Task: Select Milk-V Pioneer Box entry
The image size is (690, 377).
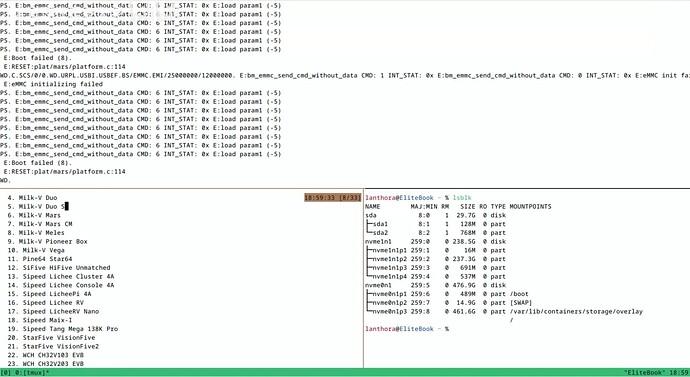Action: point(48,242)
